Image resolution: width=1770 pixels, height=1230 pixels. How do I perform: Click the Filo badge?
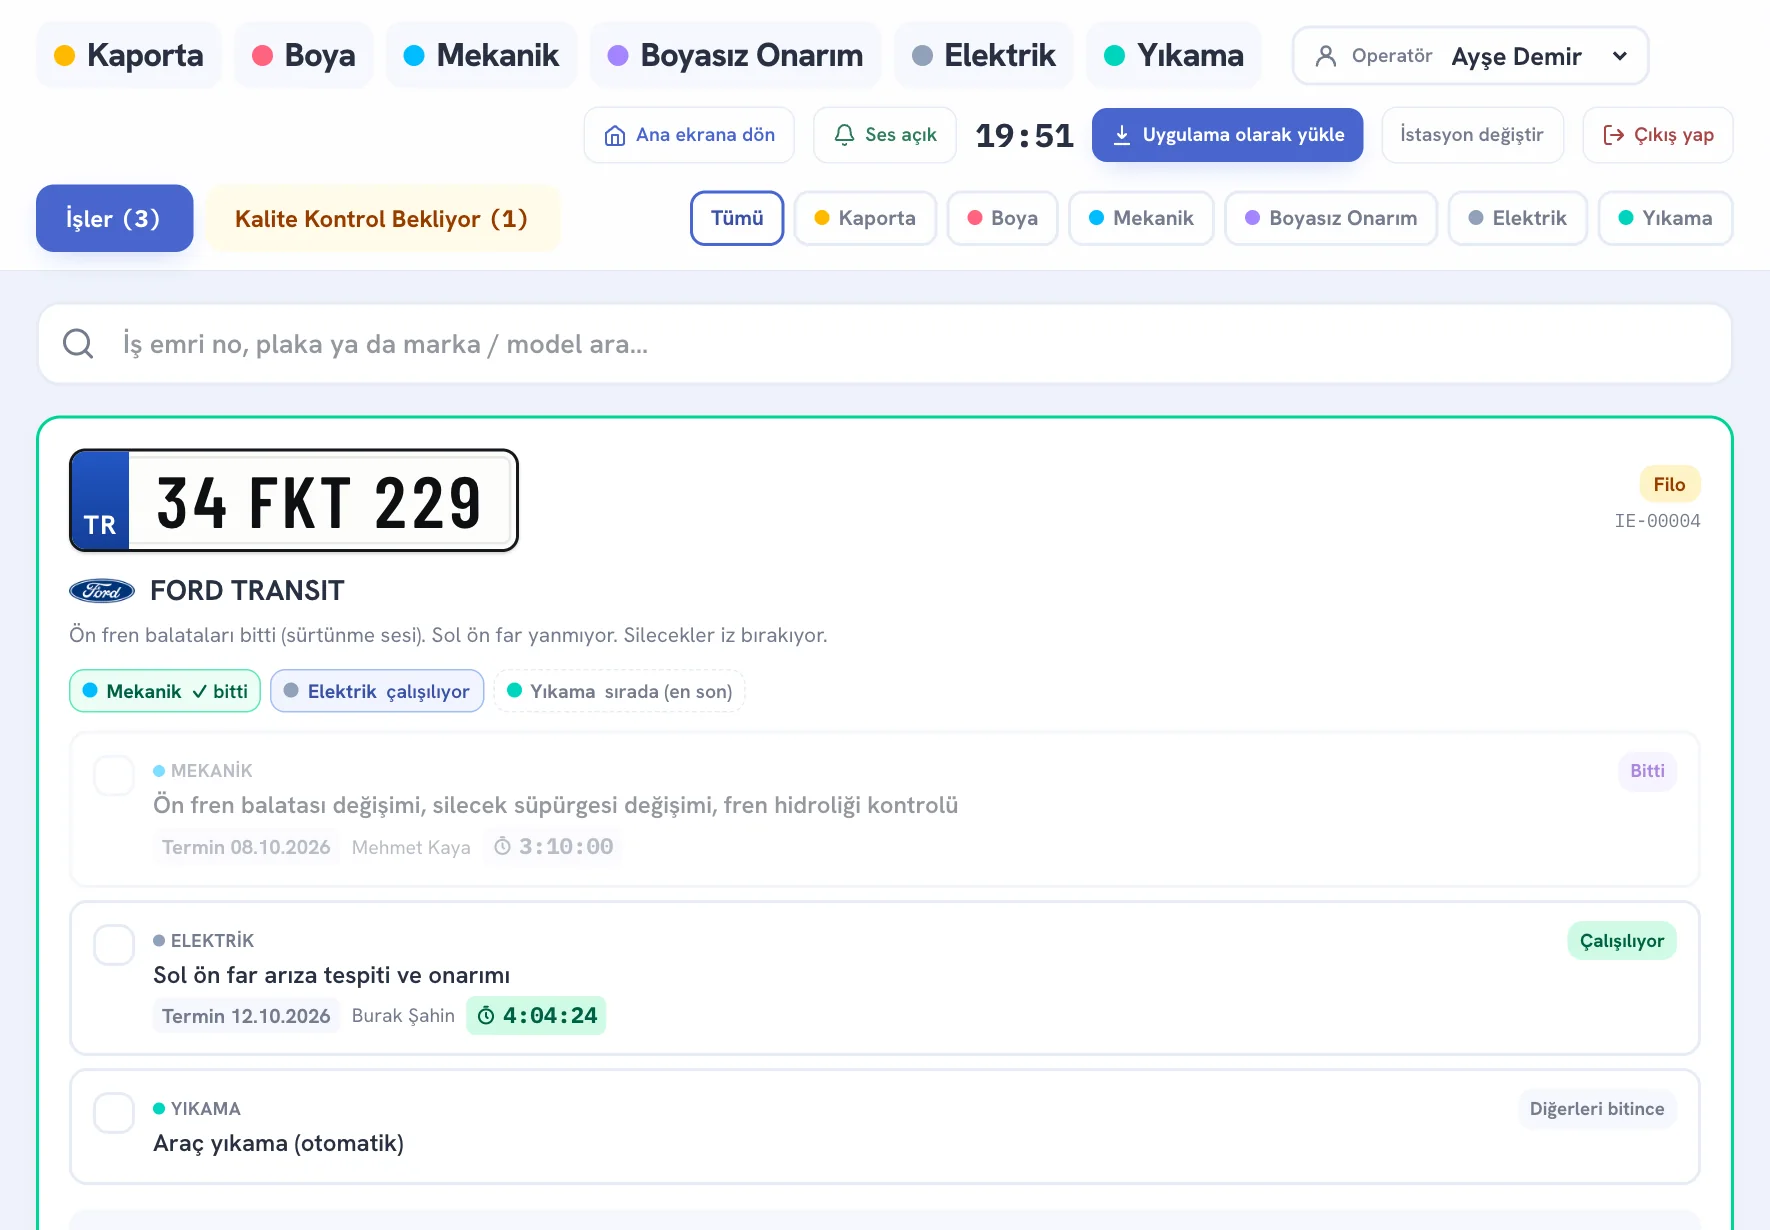1669,484
